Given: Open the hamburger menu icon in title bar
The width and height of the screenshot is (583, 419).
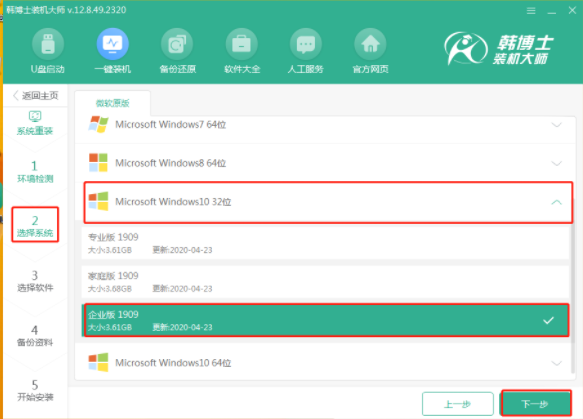Looking at the screenshot, I should click(531, 11).
